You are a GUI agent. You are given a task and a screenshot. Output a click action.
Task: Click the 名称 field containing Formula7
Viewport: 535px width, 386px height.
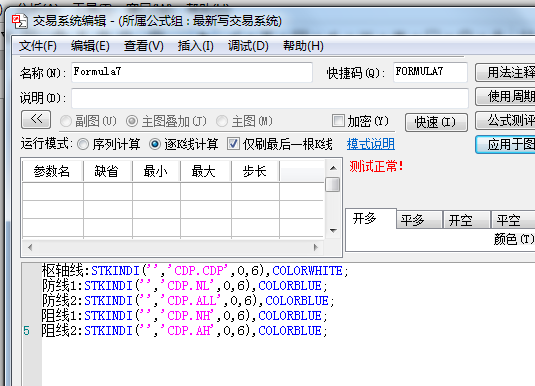192,72
